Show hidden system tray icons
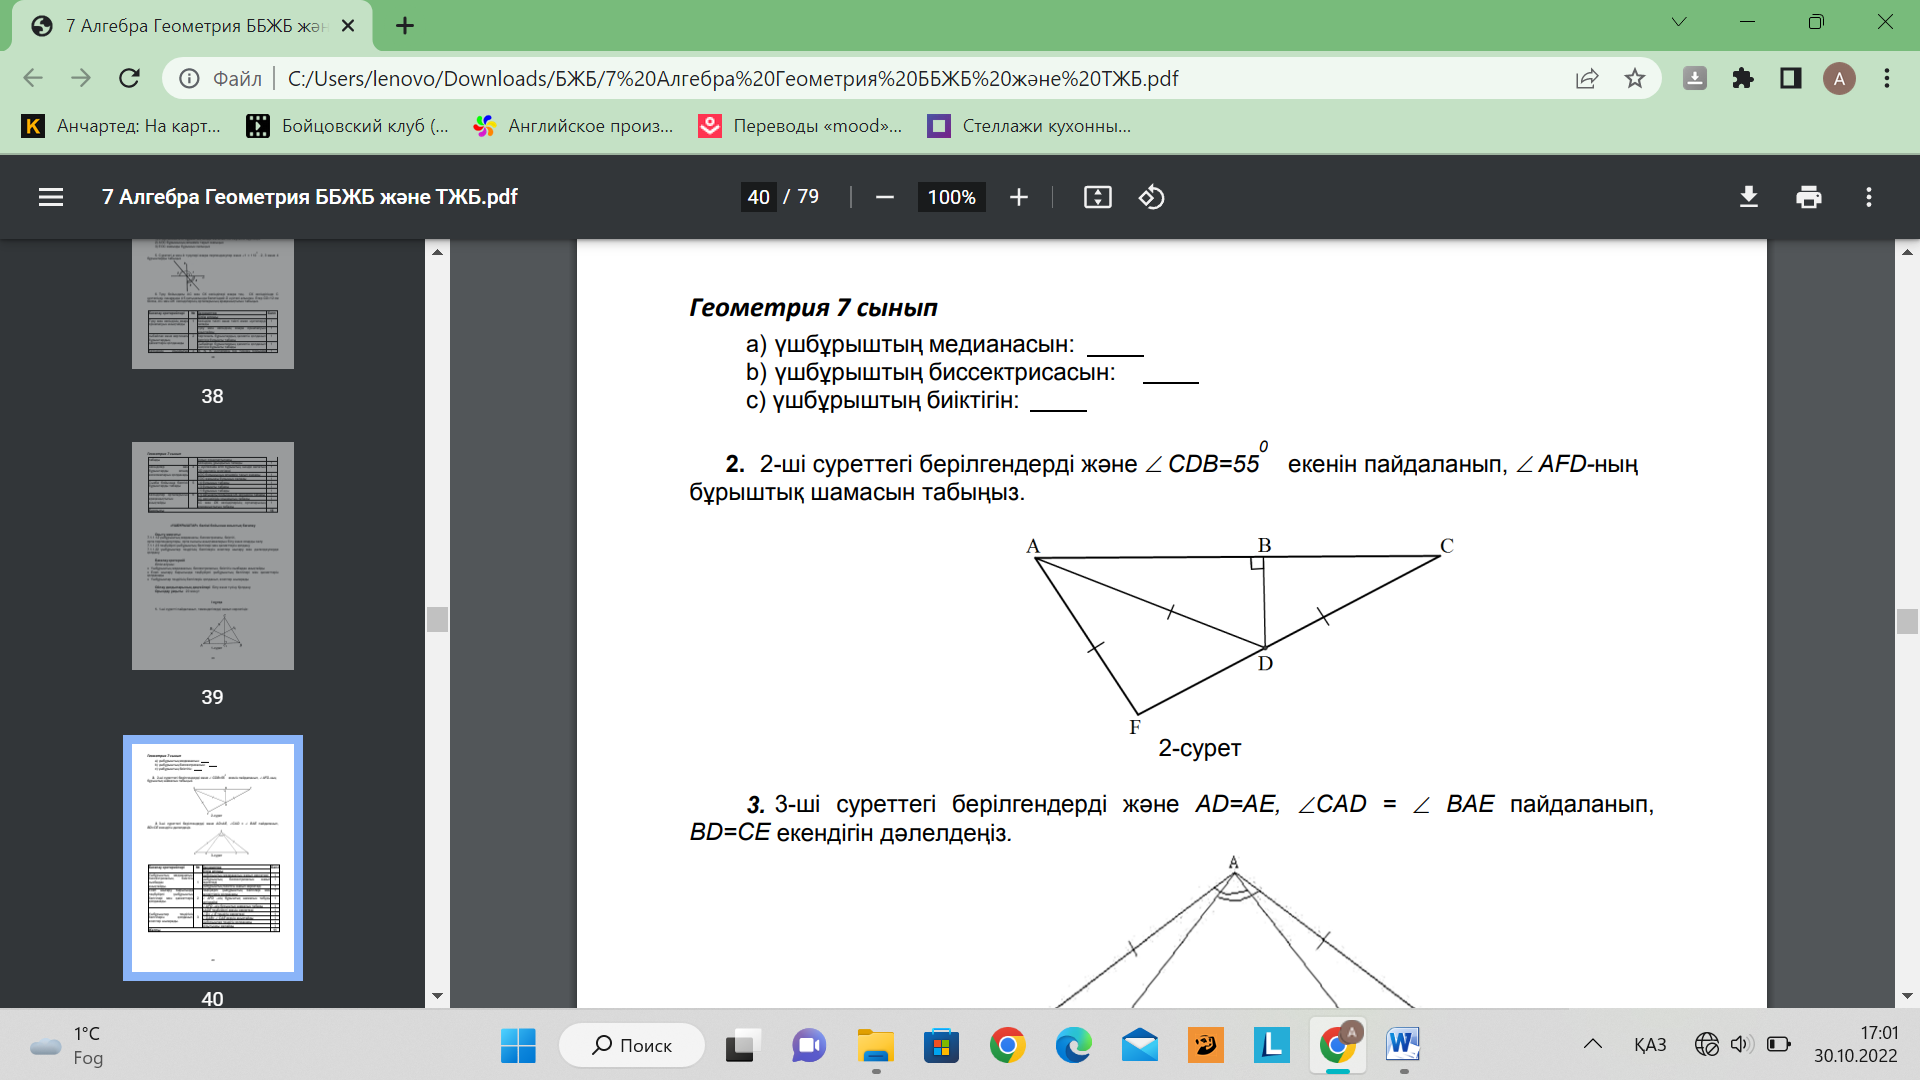Screen dimensions: 1920x1080 click(x=1593, y=1045)
